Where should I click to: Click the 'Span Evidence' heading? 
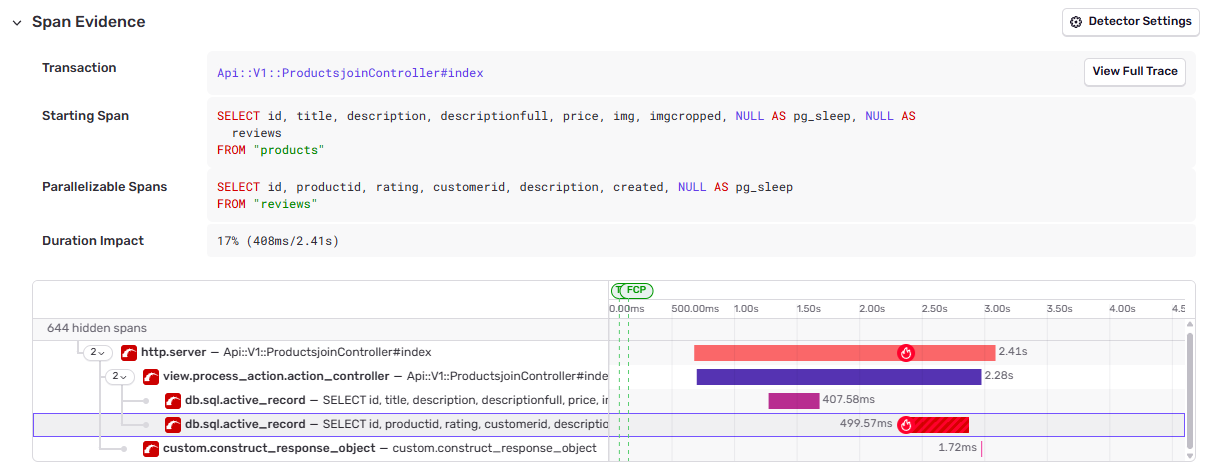point(89,22)
